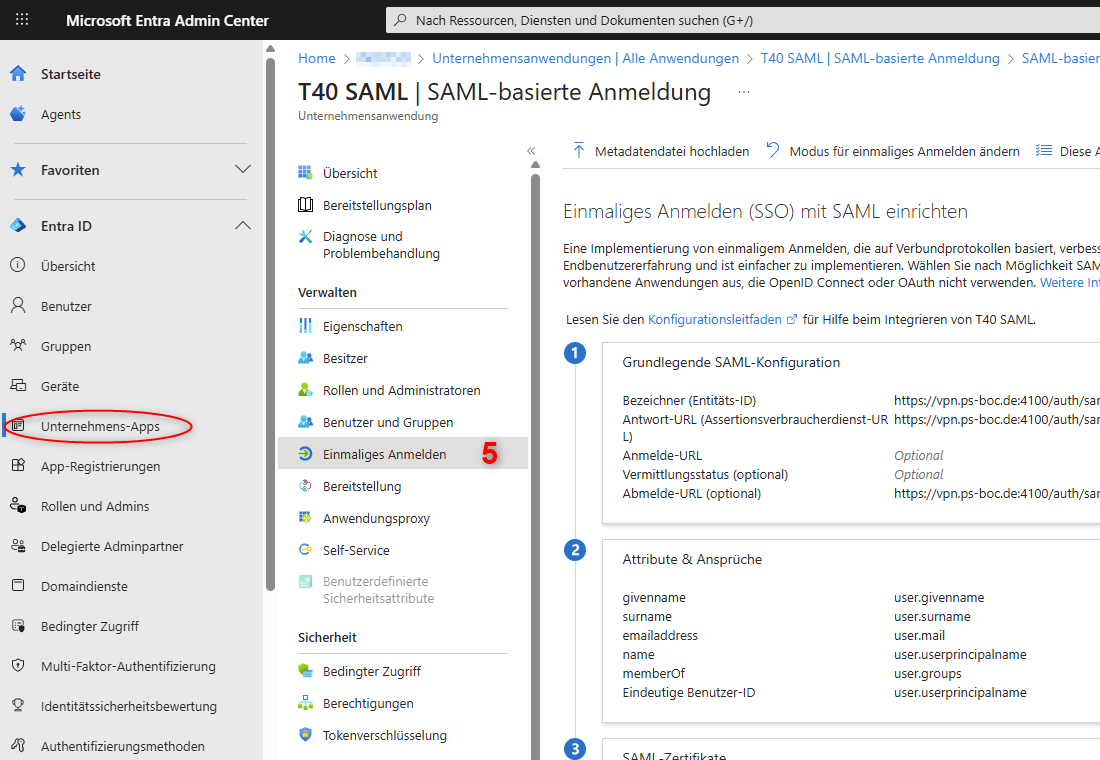Click the App-Registrierungen icon
The height and width of the screenshot is (760, 1100).
tap(18, 465)
